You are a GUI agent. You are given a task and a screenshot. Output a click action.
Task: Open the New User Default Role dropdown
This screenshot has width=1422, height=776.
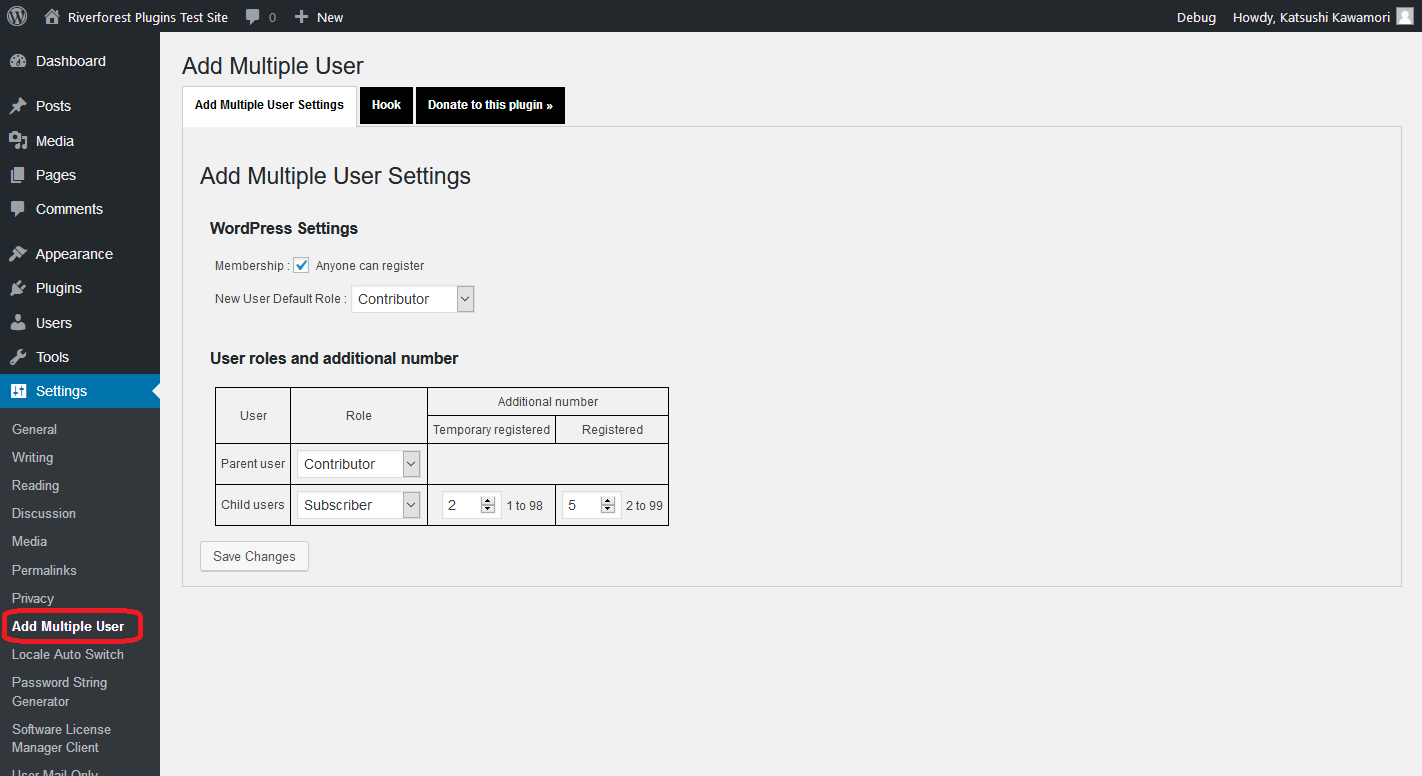click(x=412, y=299)
